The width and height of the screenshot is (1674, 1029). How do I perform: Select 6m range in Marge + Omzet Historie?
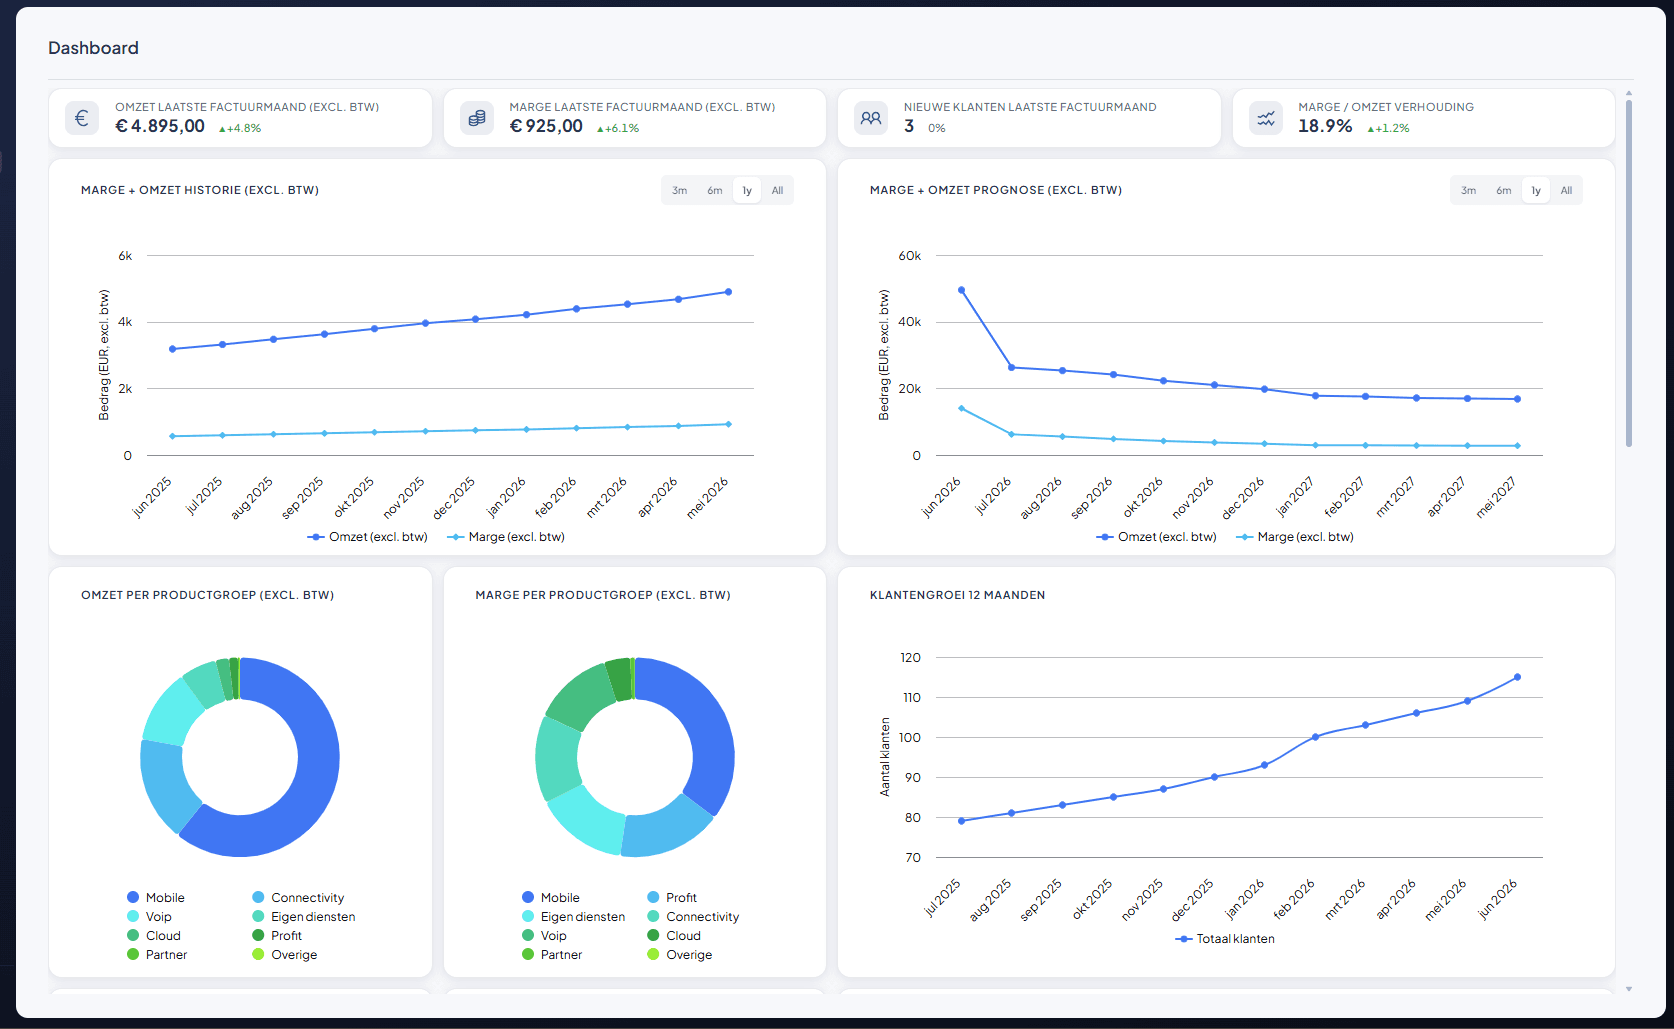(x=715, y=191)
